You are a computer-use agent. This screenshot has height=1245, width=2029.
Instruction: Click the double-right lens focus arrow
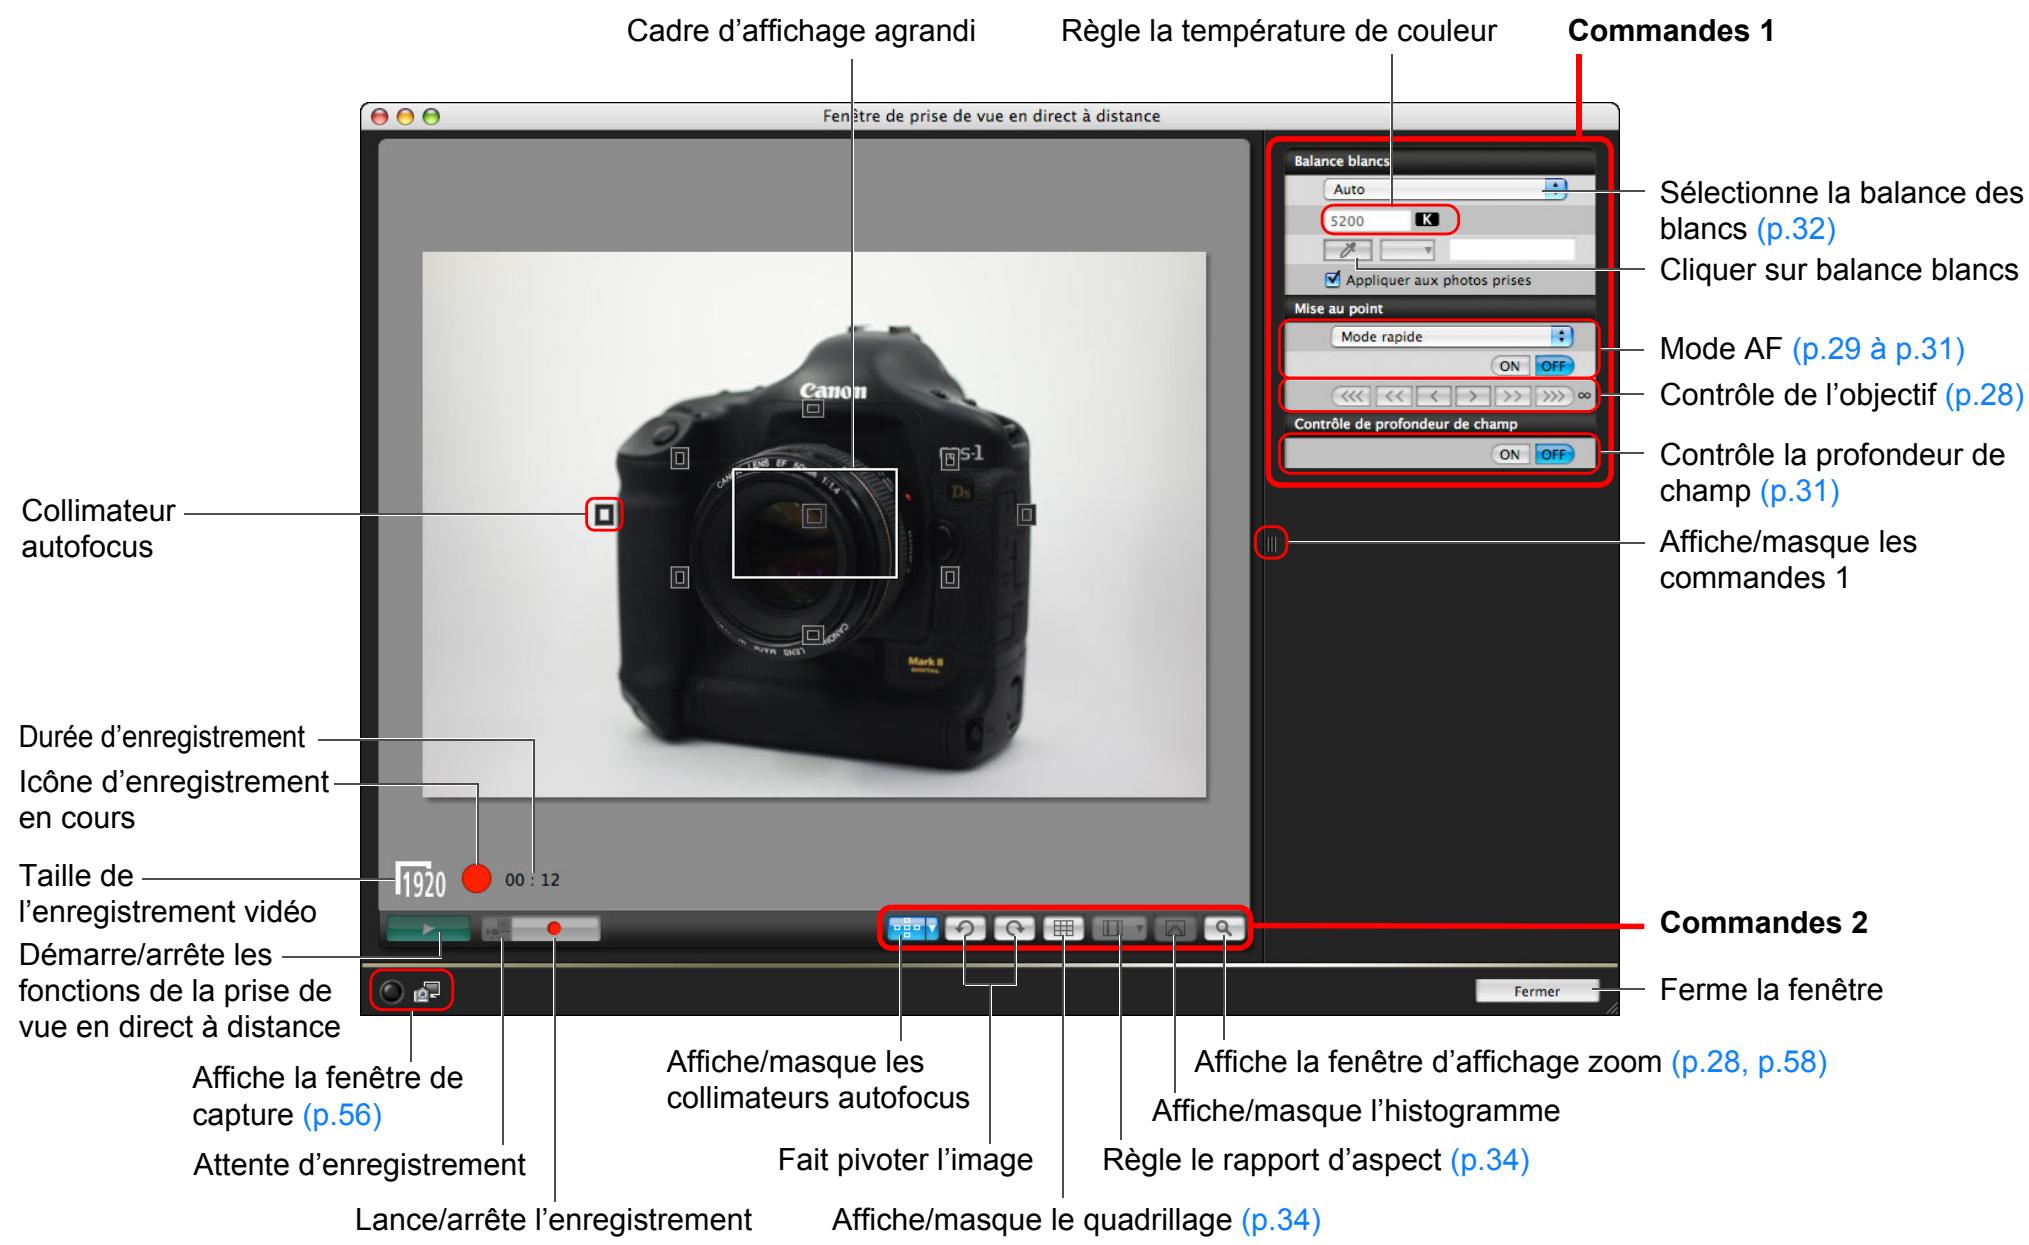coord(1513,396)
